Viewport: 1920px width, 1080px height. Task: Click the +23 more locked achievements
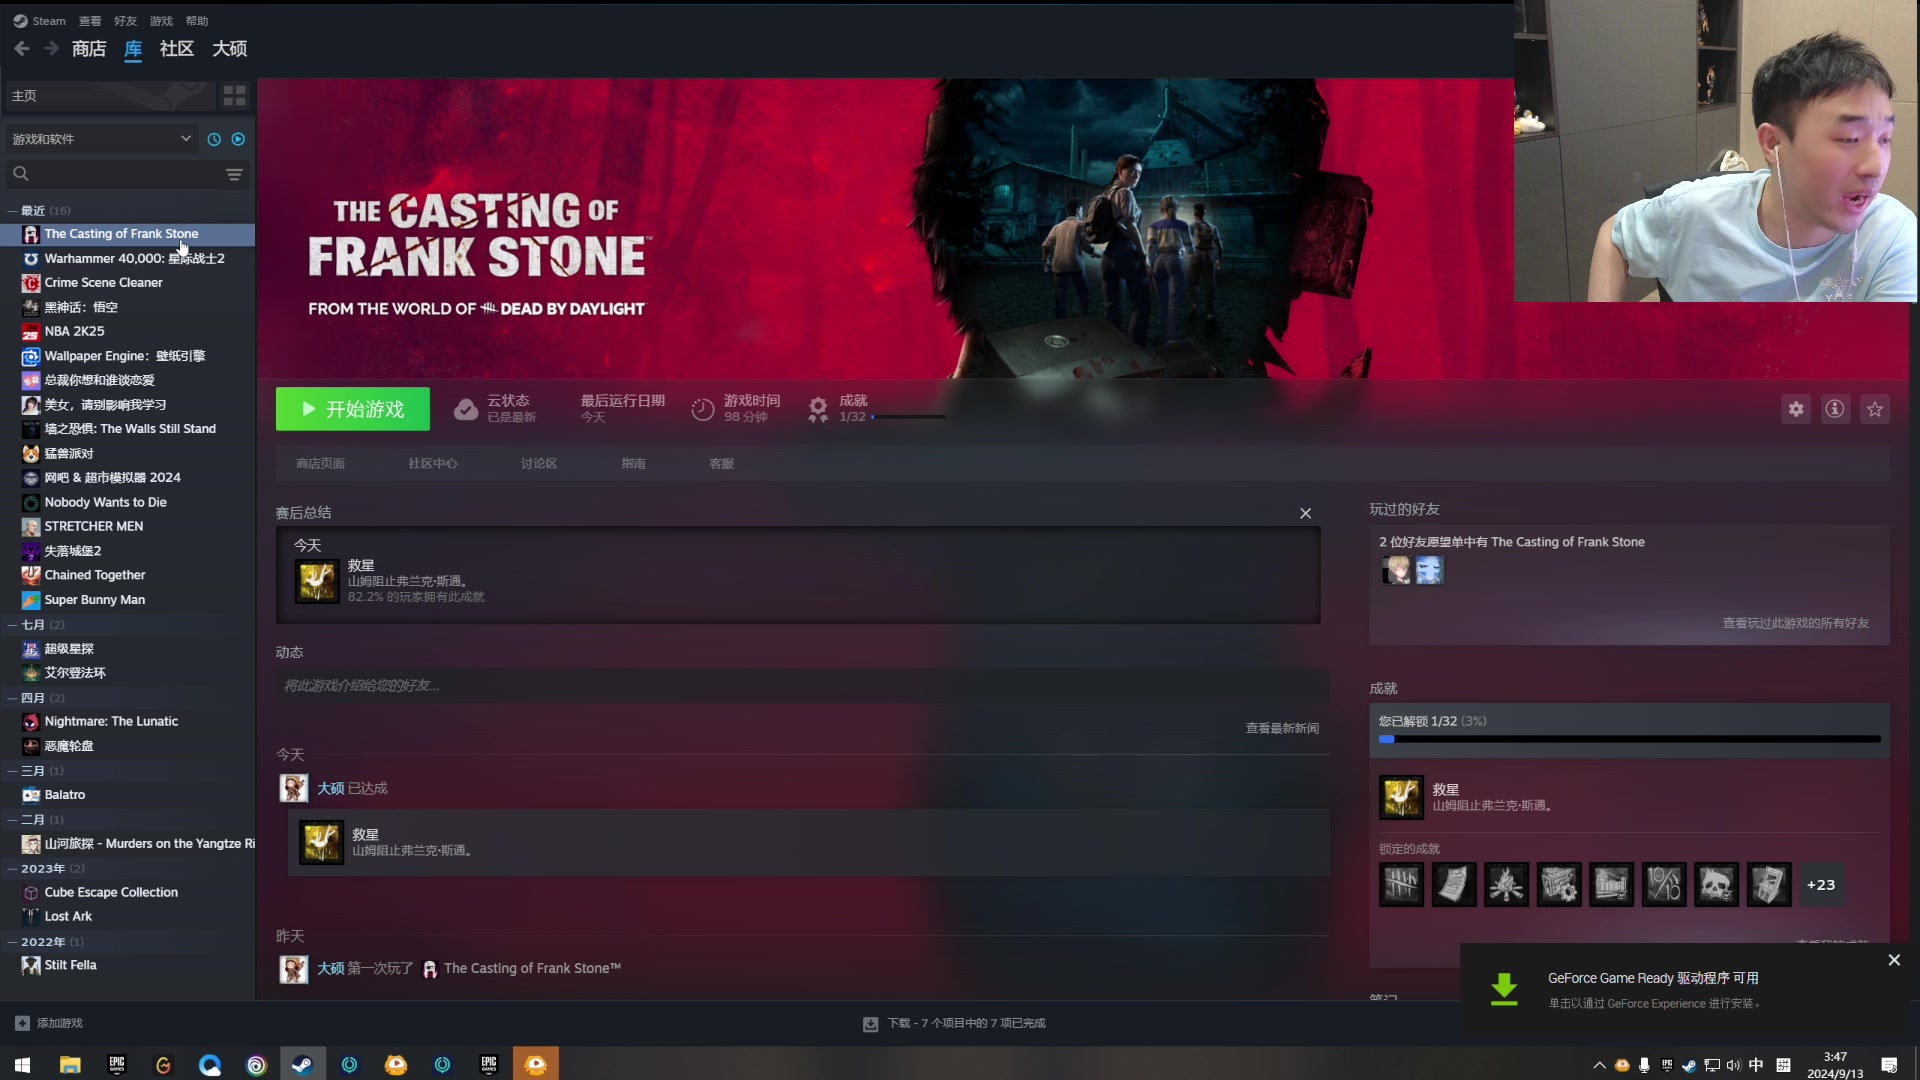pyautogui.click(x=1821, y=885)
